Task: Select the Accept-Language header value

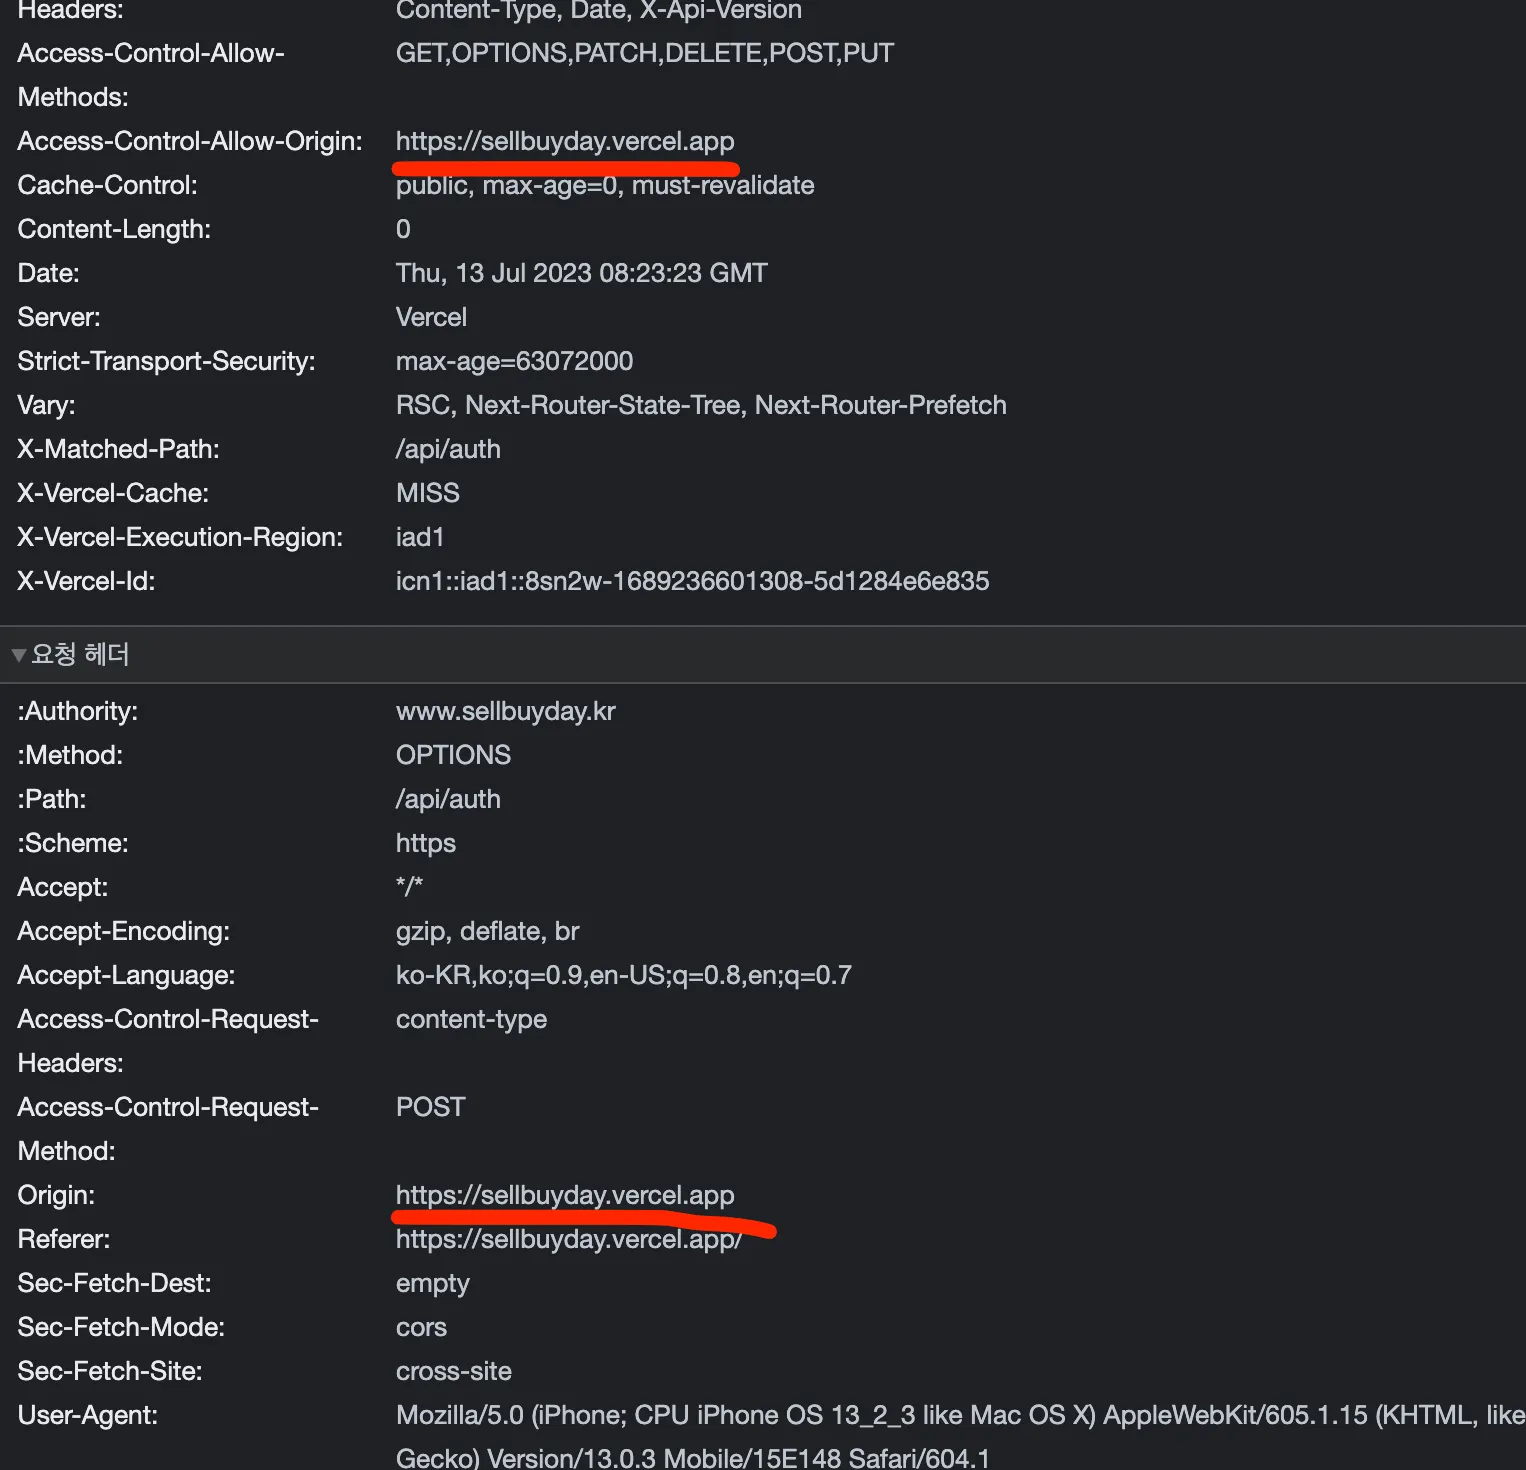Action: (623, 975)
